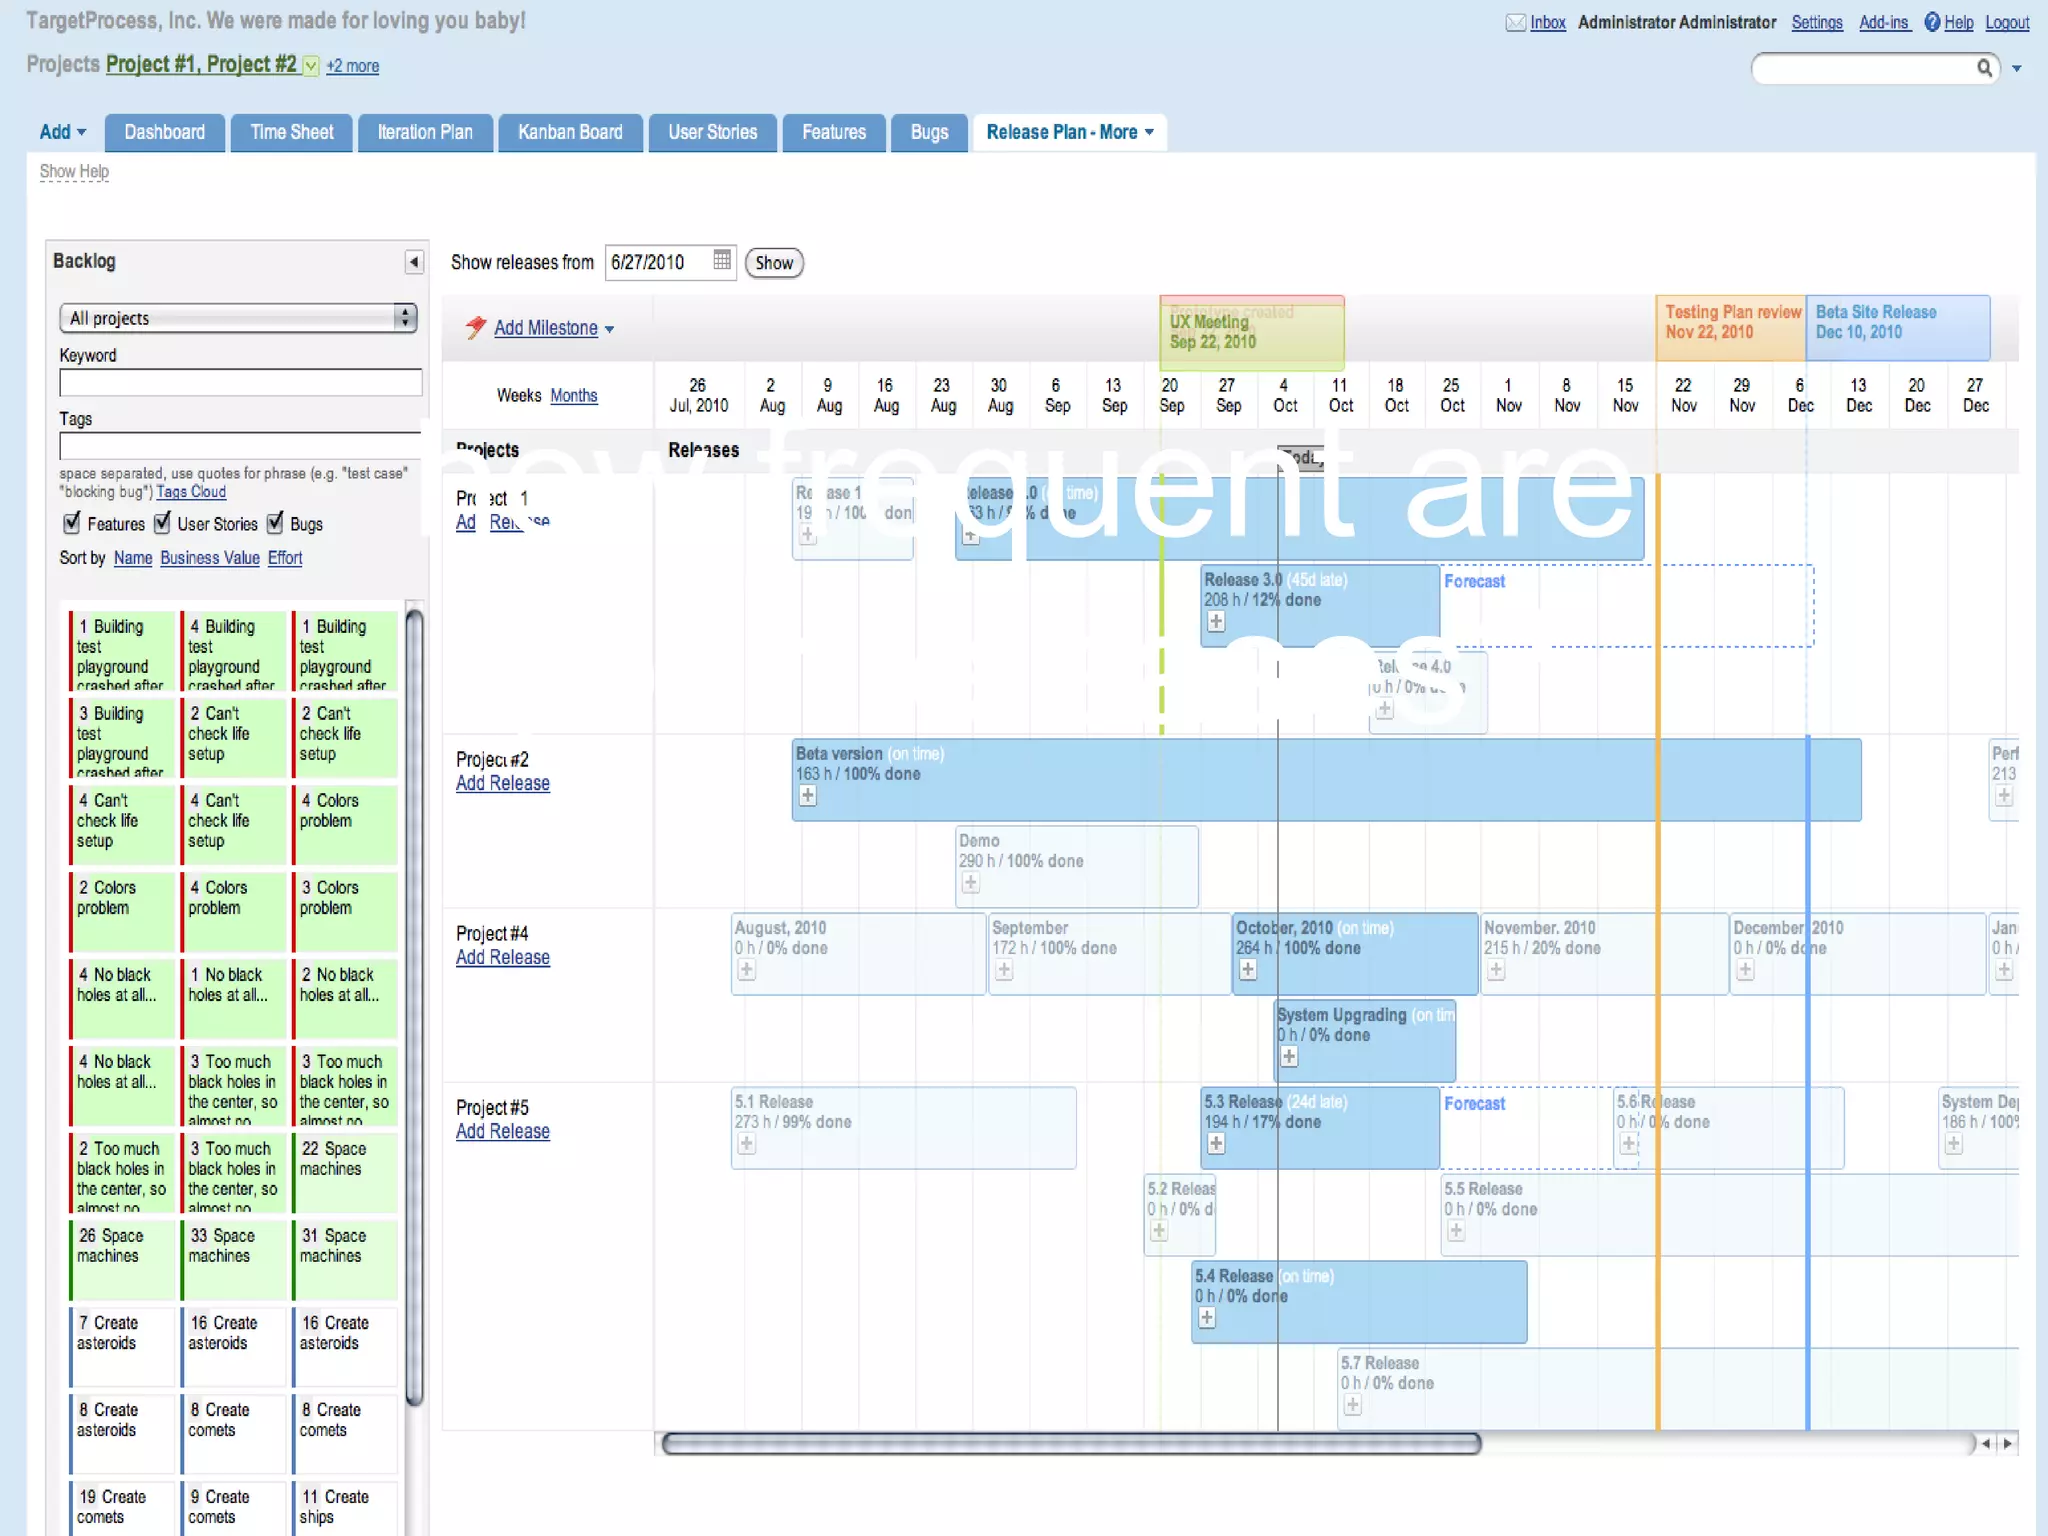The height and width of the screenshot is (1536, 2048).
Task: Open the Iteration Plan tab
Action: click(x=425, y=132)
